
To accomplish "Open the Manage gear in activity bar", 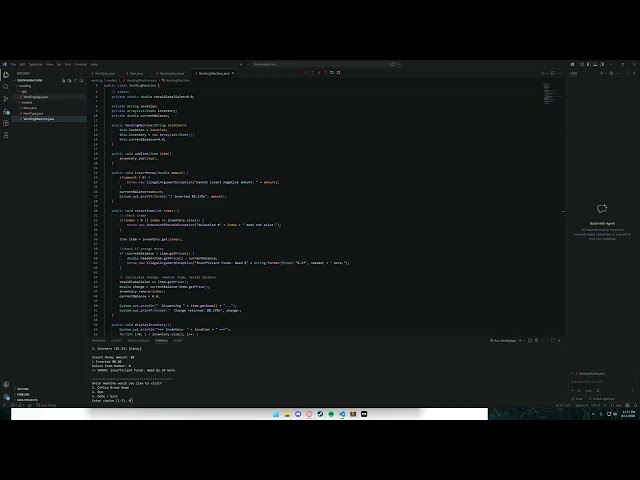I will pyautogui.click(x=6, y=397).
